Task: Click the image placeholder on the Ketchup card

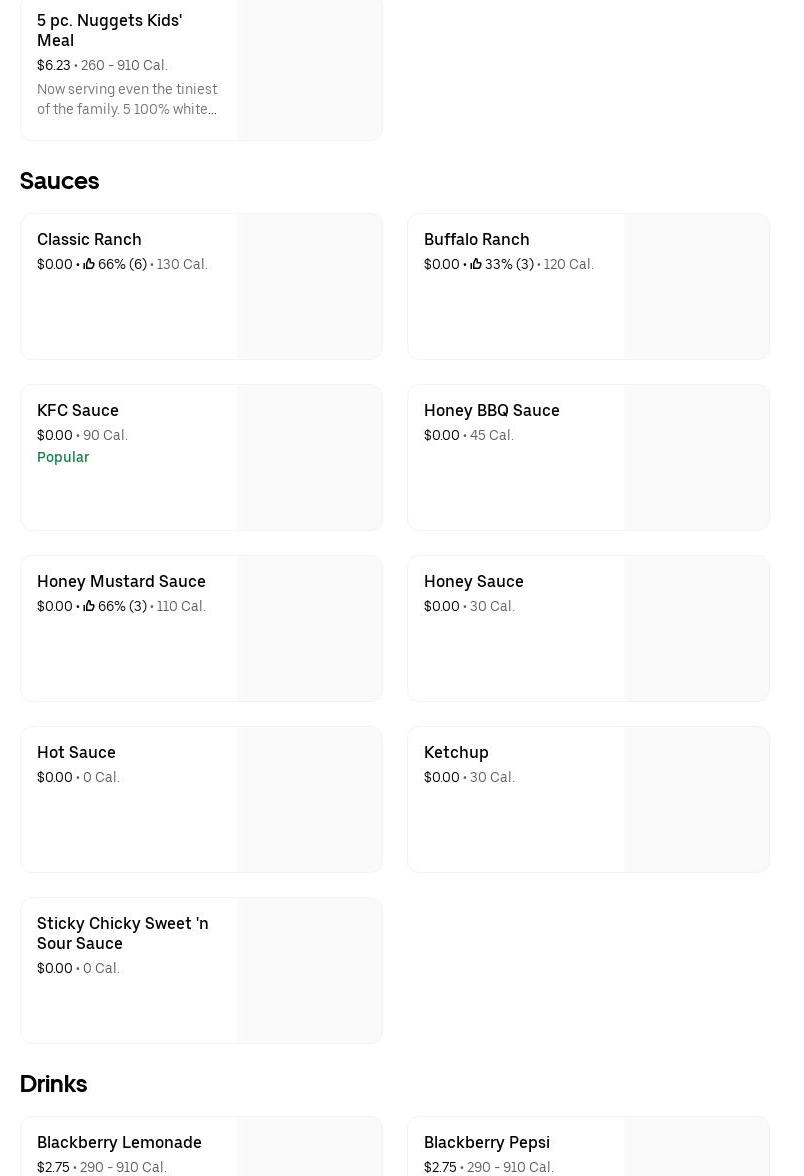Action: click(696, 800)
